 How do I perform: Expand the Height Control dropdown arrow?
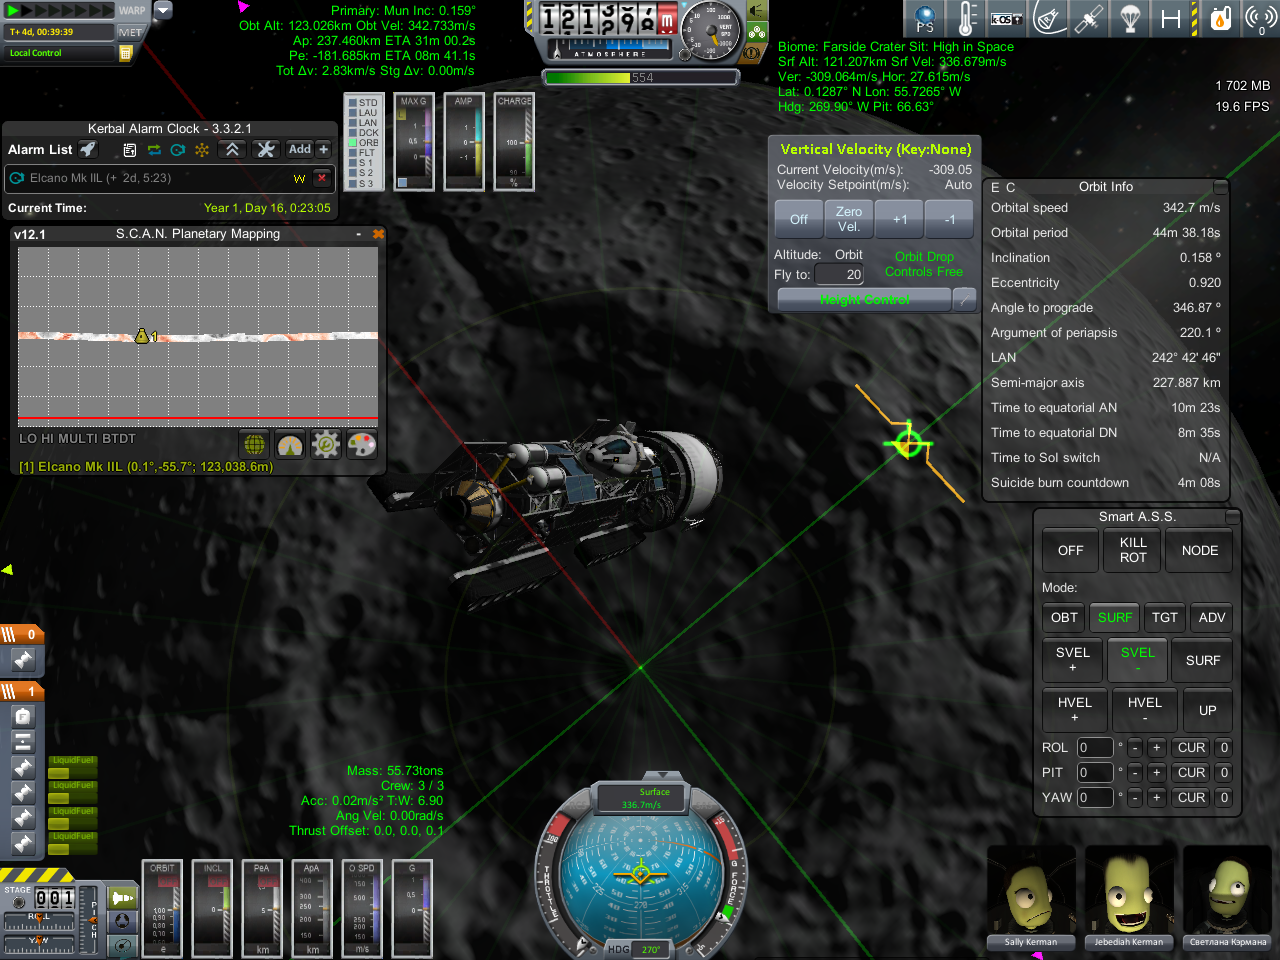coord(964,299)
